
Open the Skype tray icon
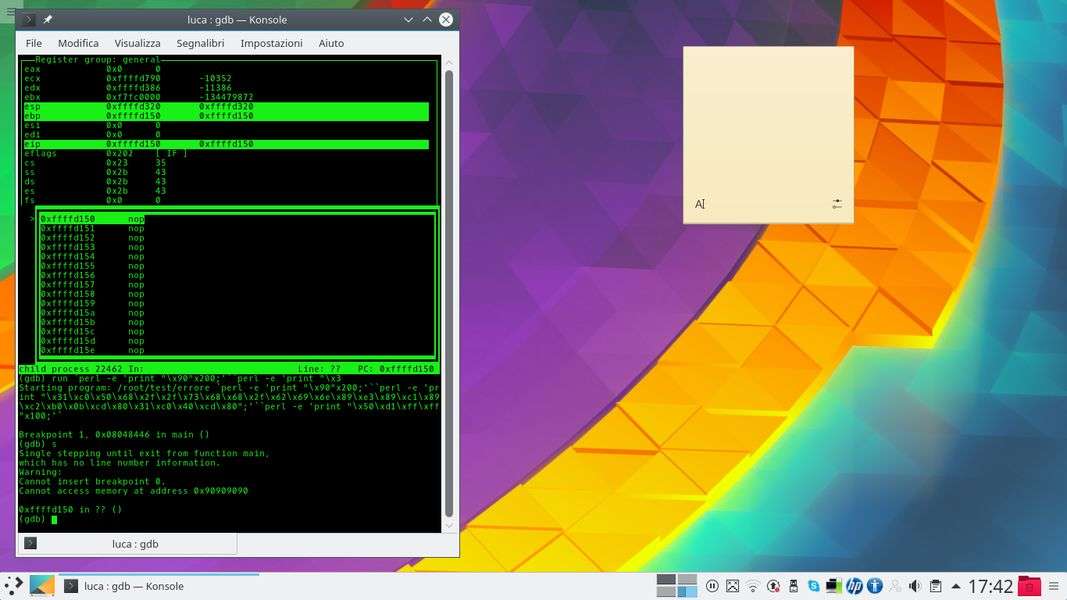pos(813,586)
